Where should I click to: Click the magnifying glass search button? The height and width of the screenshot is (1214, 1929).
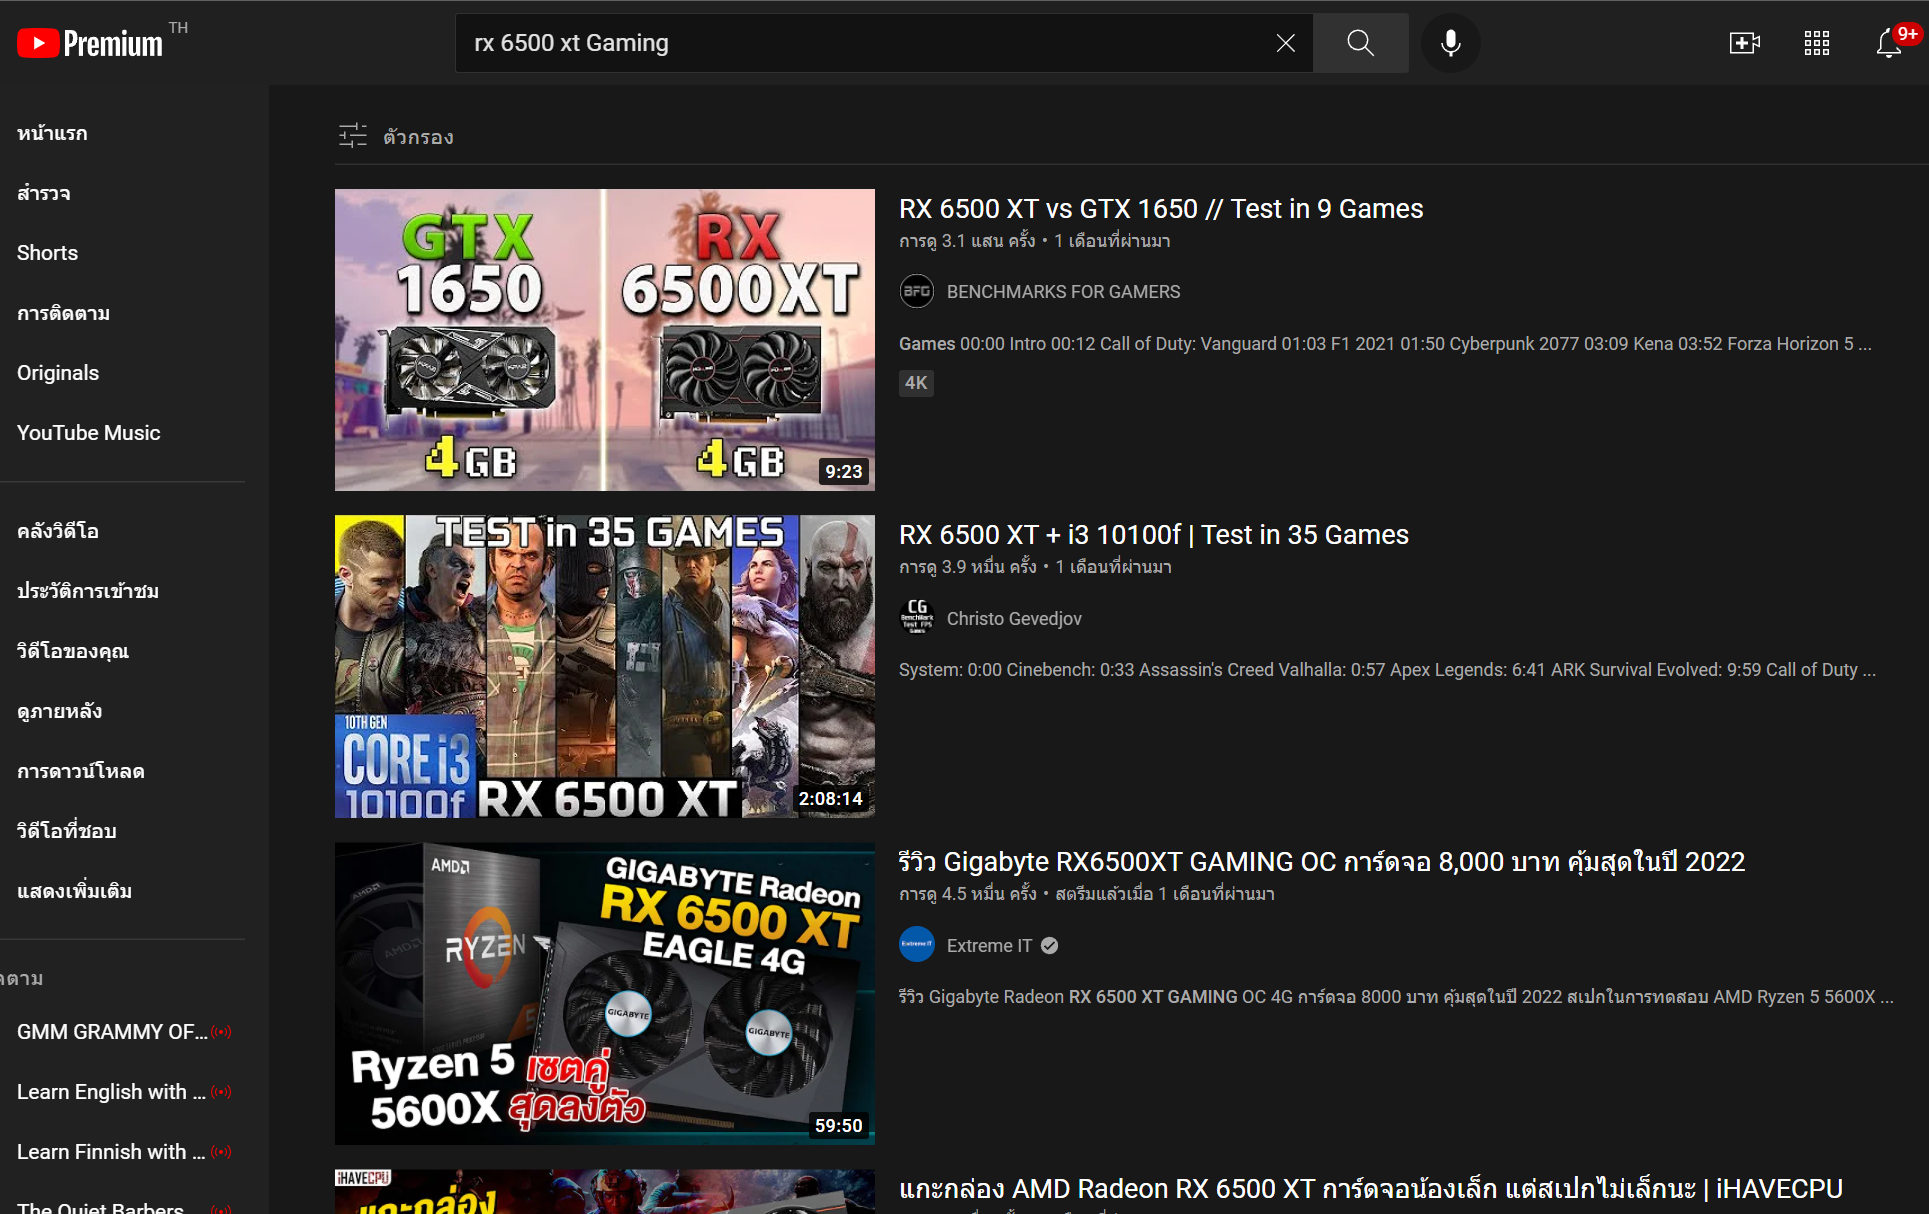point(1360,43)
